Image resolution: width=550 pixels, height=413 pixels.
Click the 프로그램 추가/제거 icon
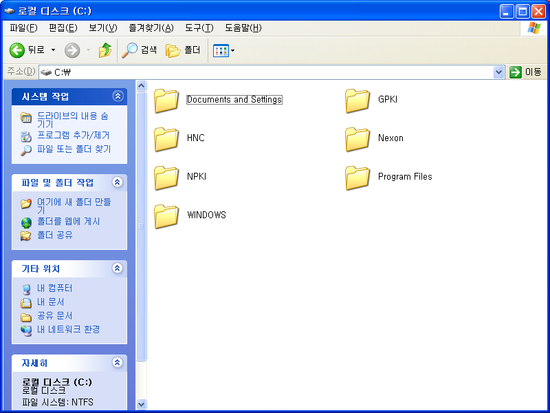[x=26, y=136]
